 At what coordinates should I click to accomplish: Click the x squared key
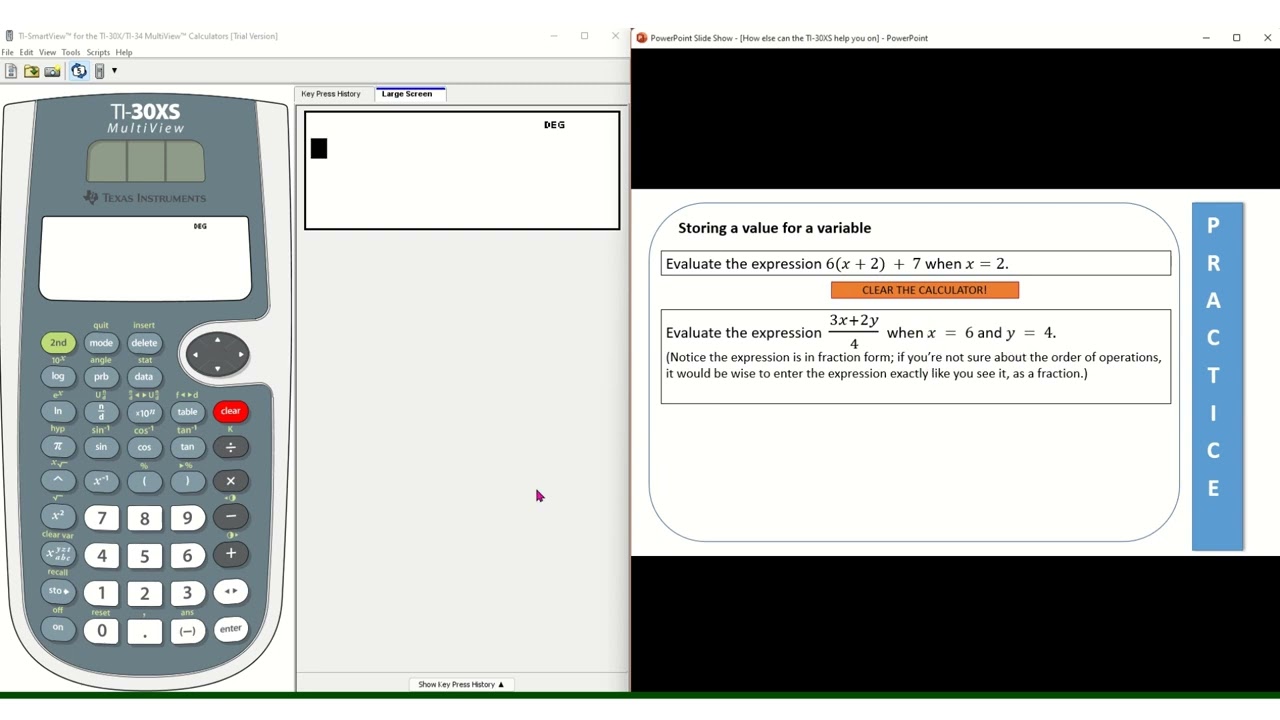pos(58,516)
